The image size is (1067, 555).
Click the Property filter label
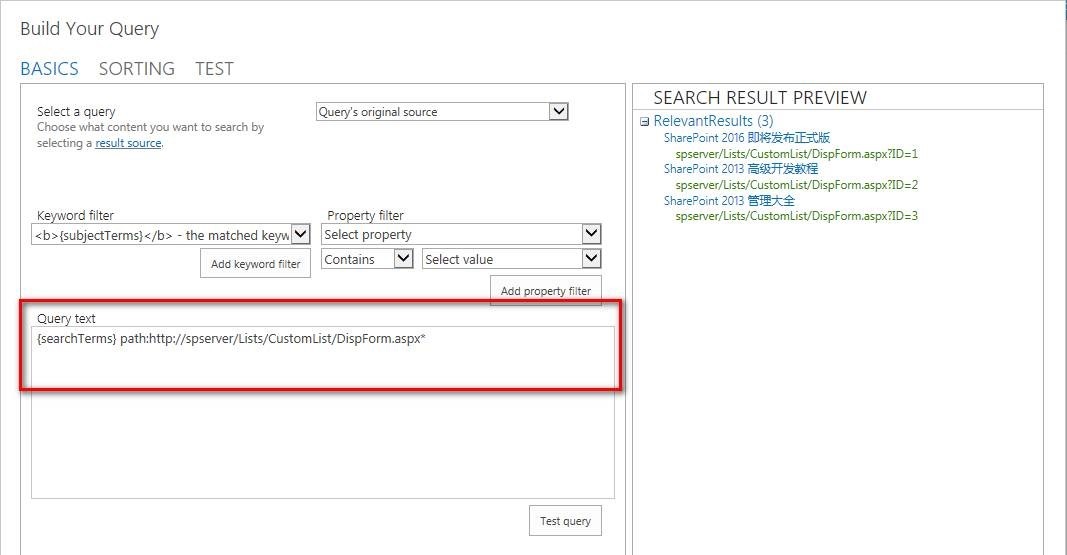[x=365, y=216]
